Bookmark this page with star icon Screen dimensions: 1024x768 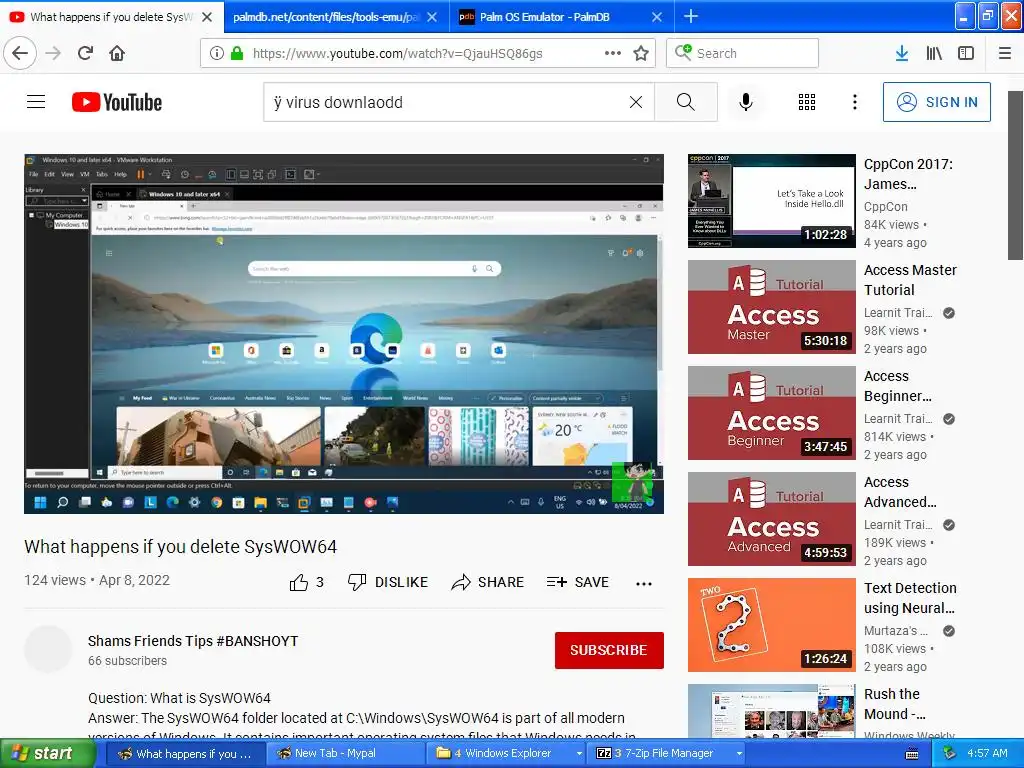[641, 53]
